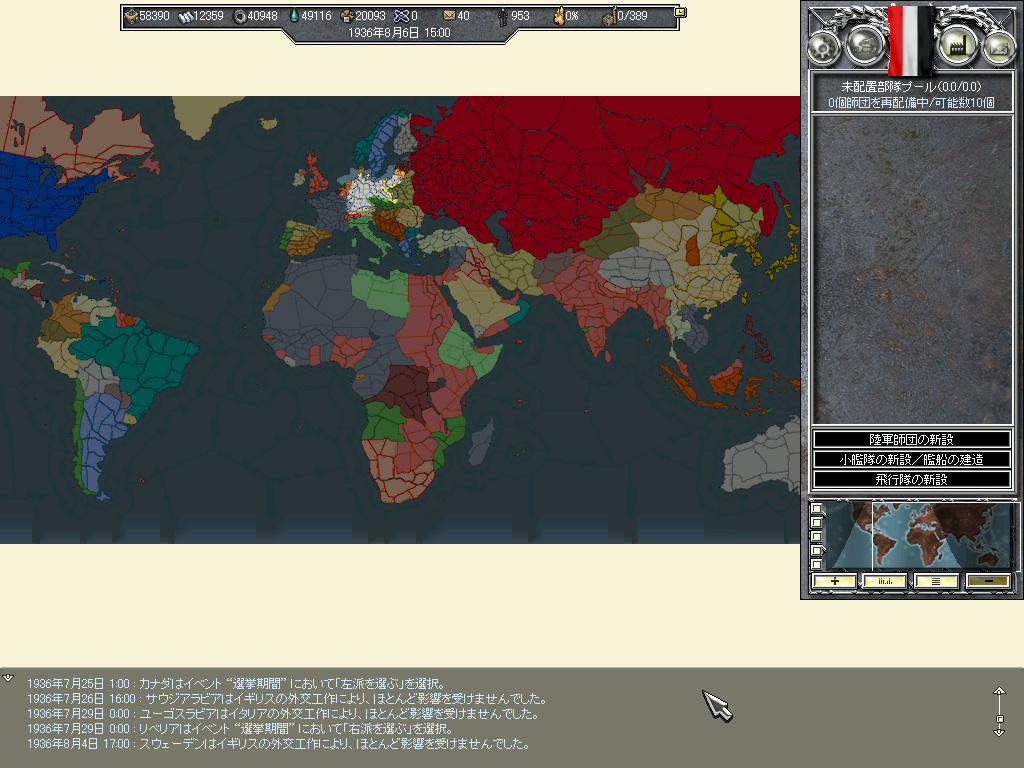Image resolution: width=1024 pixels, height=768 pixels.
Task: Click the energy icon beside 58390
Action: pos(131,16)
